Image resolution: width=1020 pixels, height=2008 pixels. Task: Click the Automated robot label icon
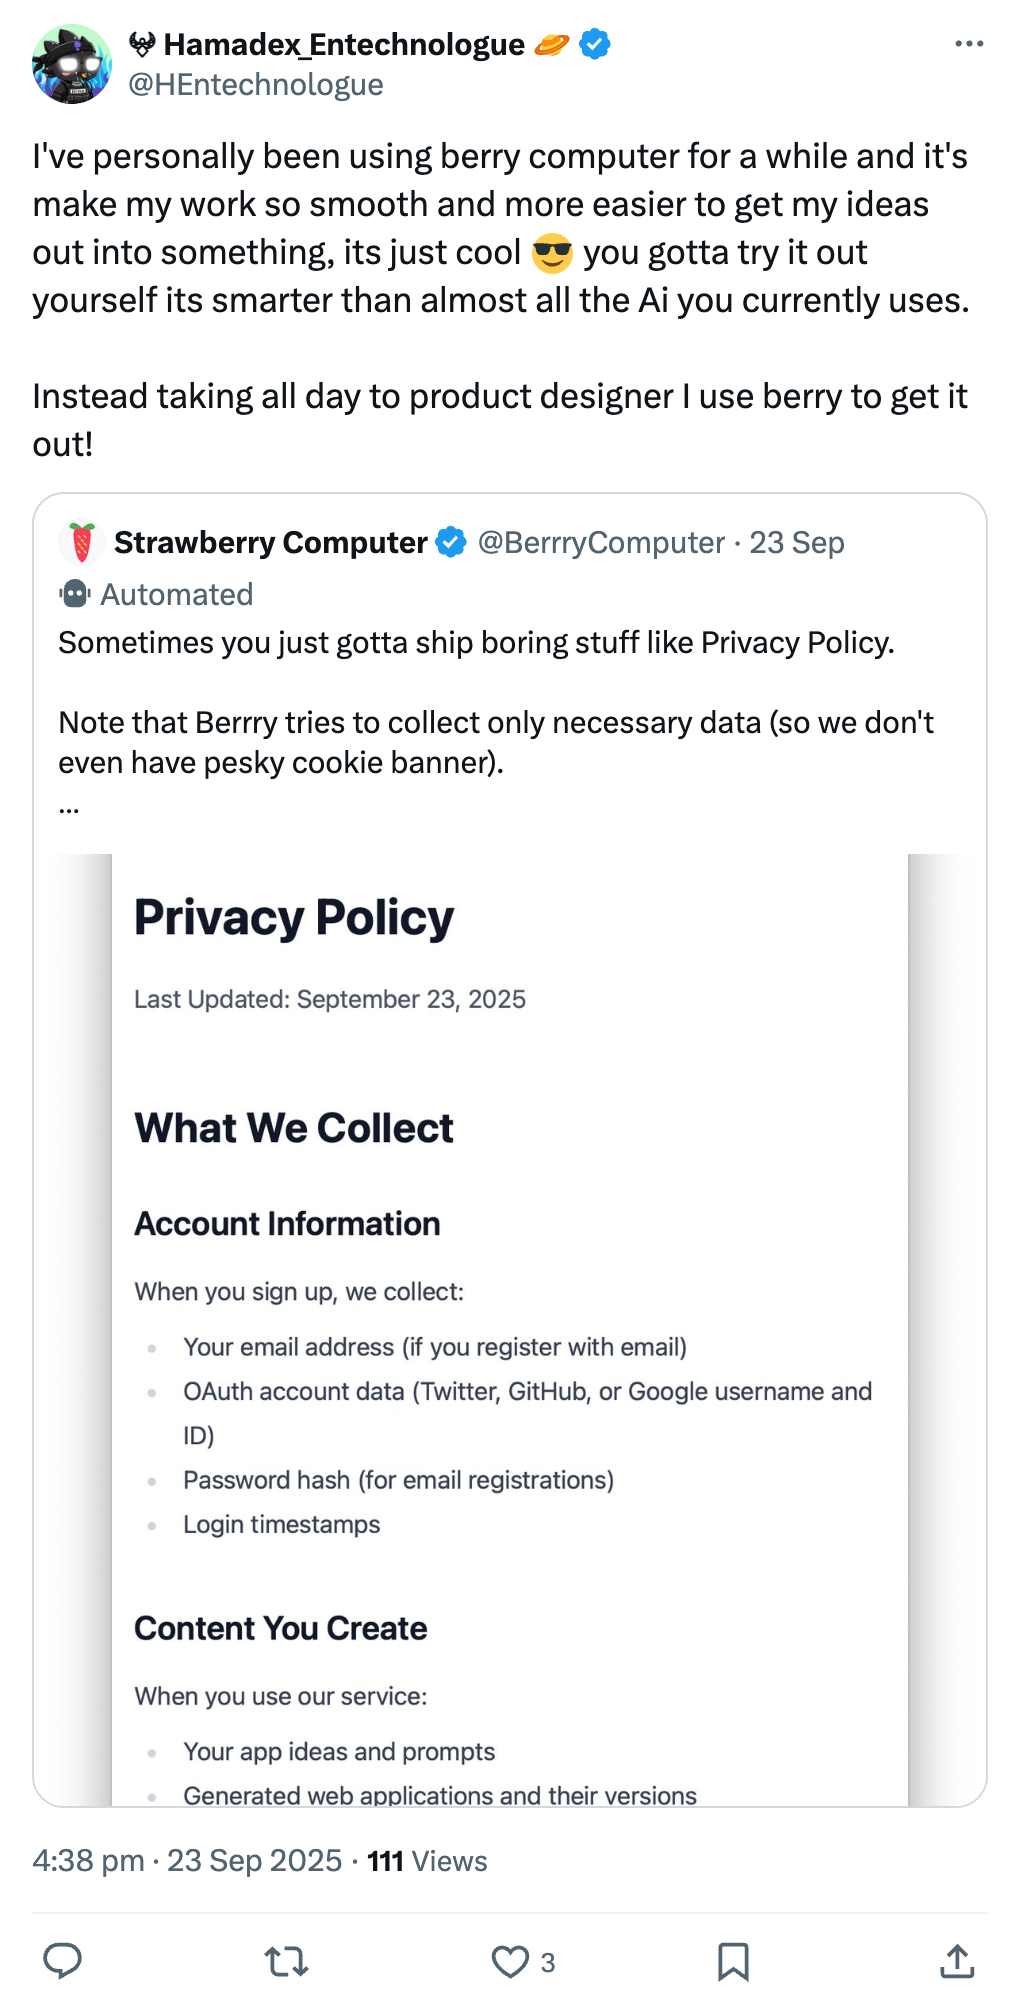click(x=75, y=594)
